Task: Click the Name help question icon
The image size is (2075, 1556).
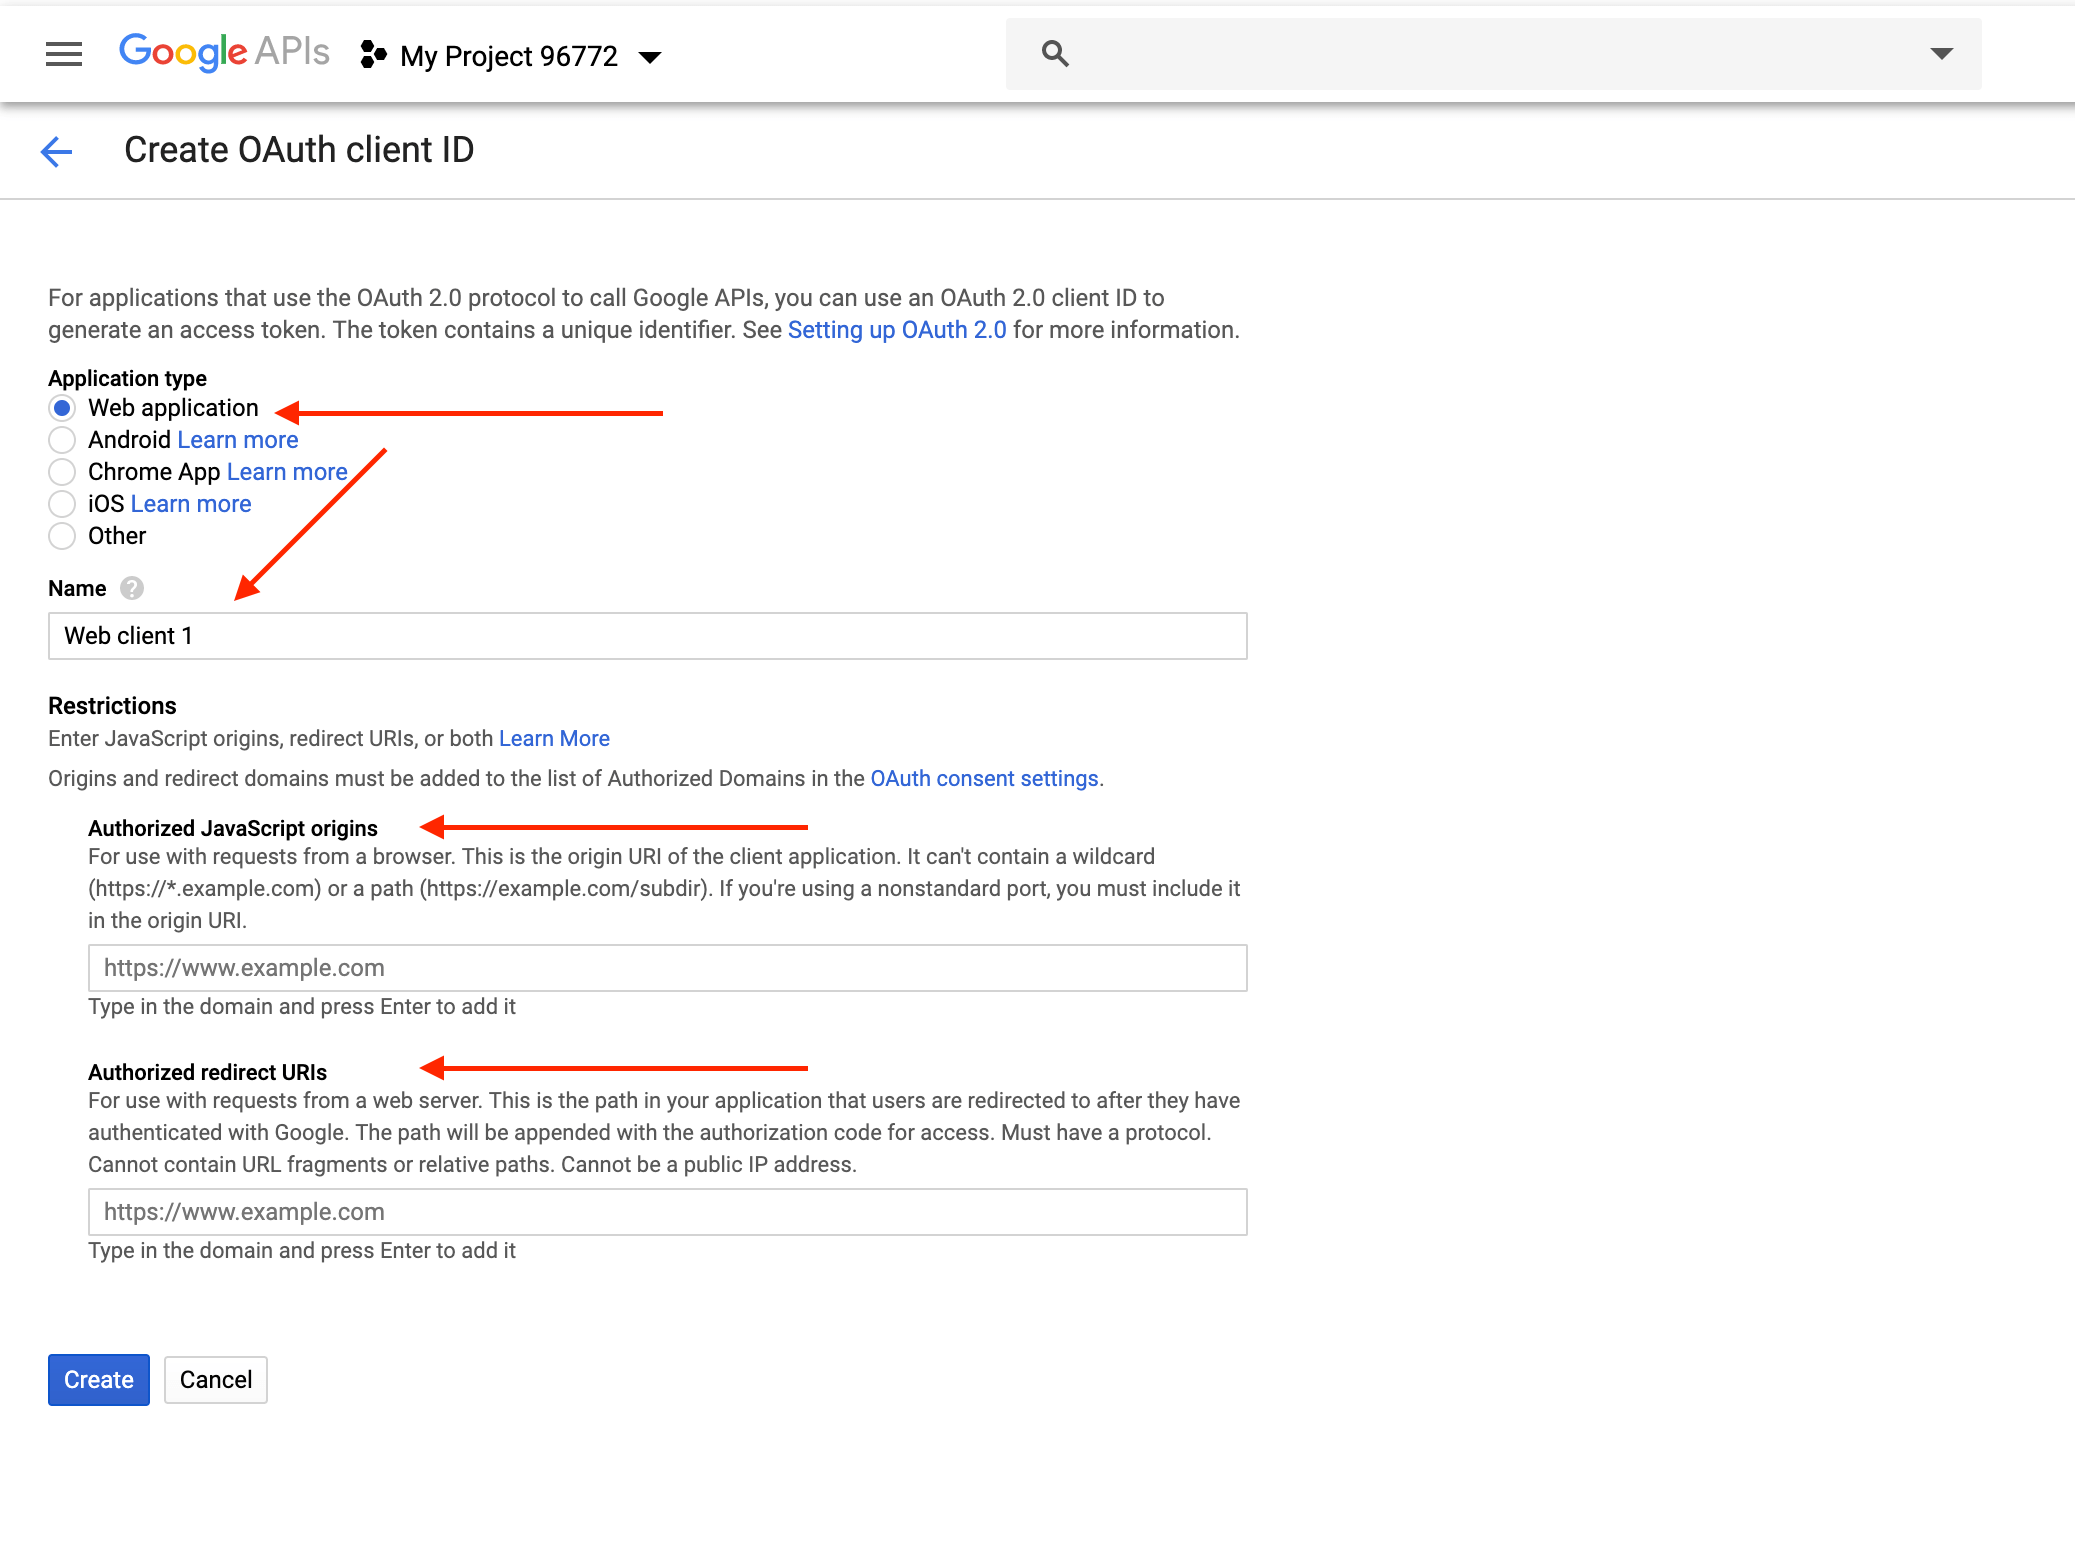Action: (132, 588)
